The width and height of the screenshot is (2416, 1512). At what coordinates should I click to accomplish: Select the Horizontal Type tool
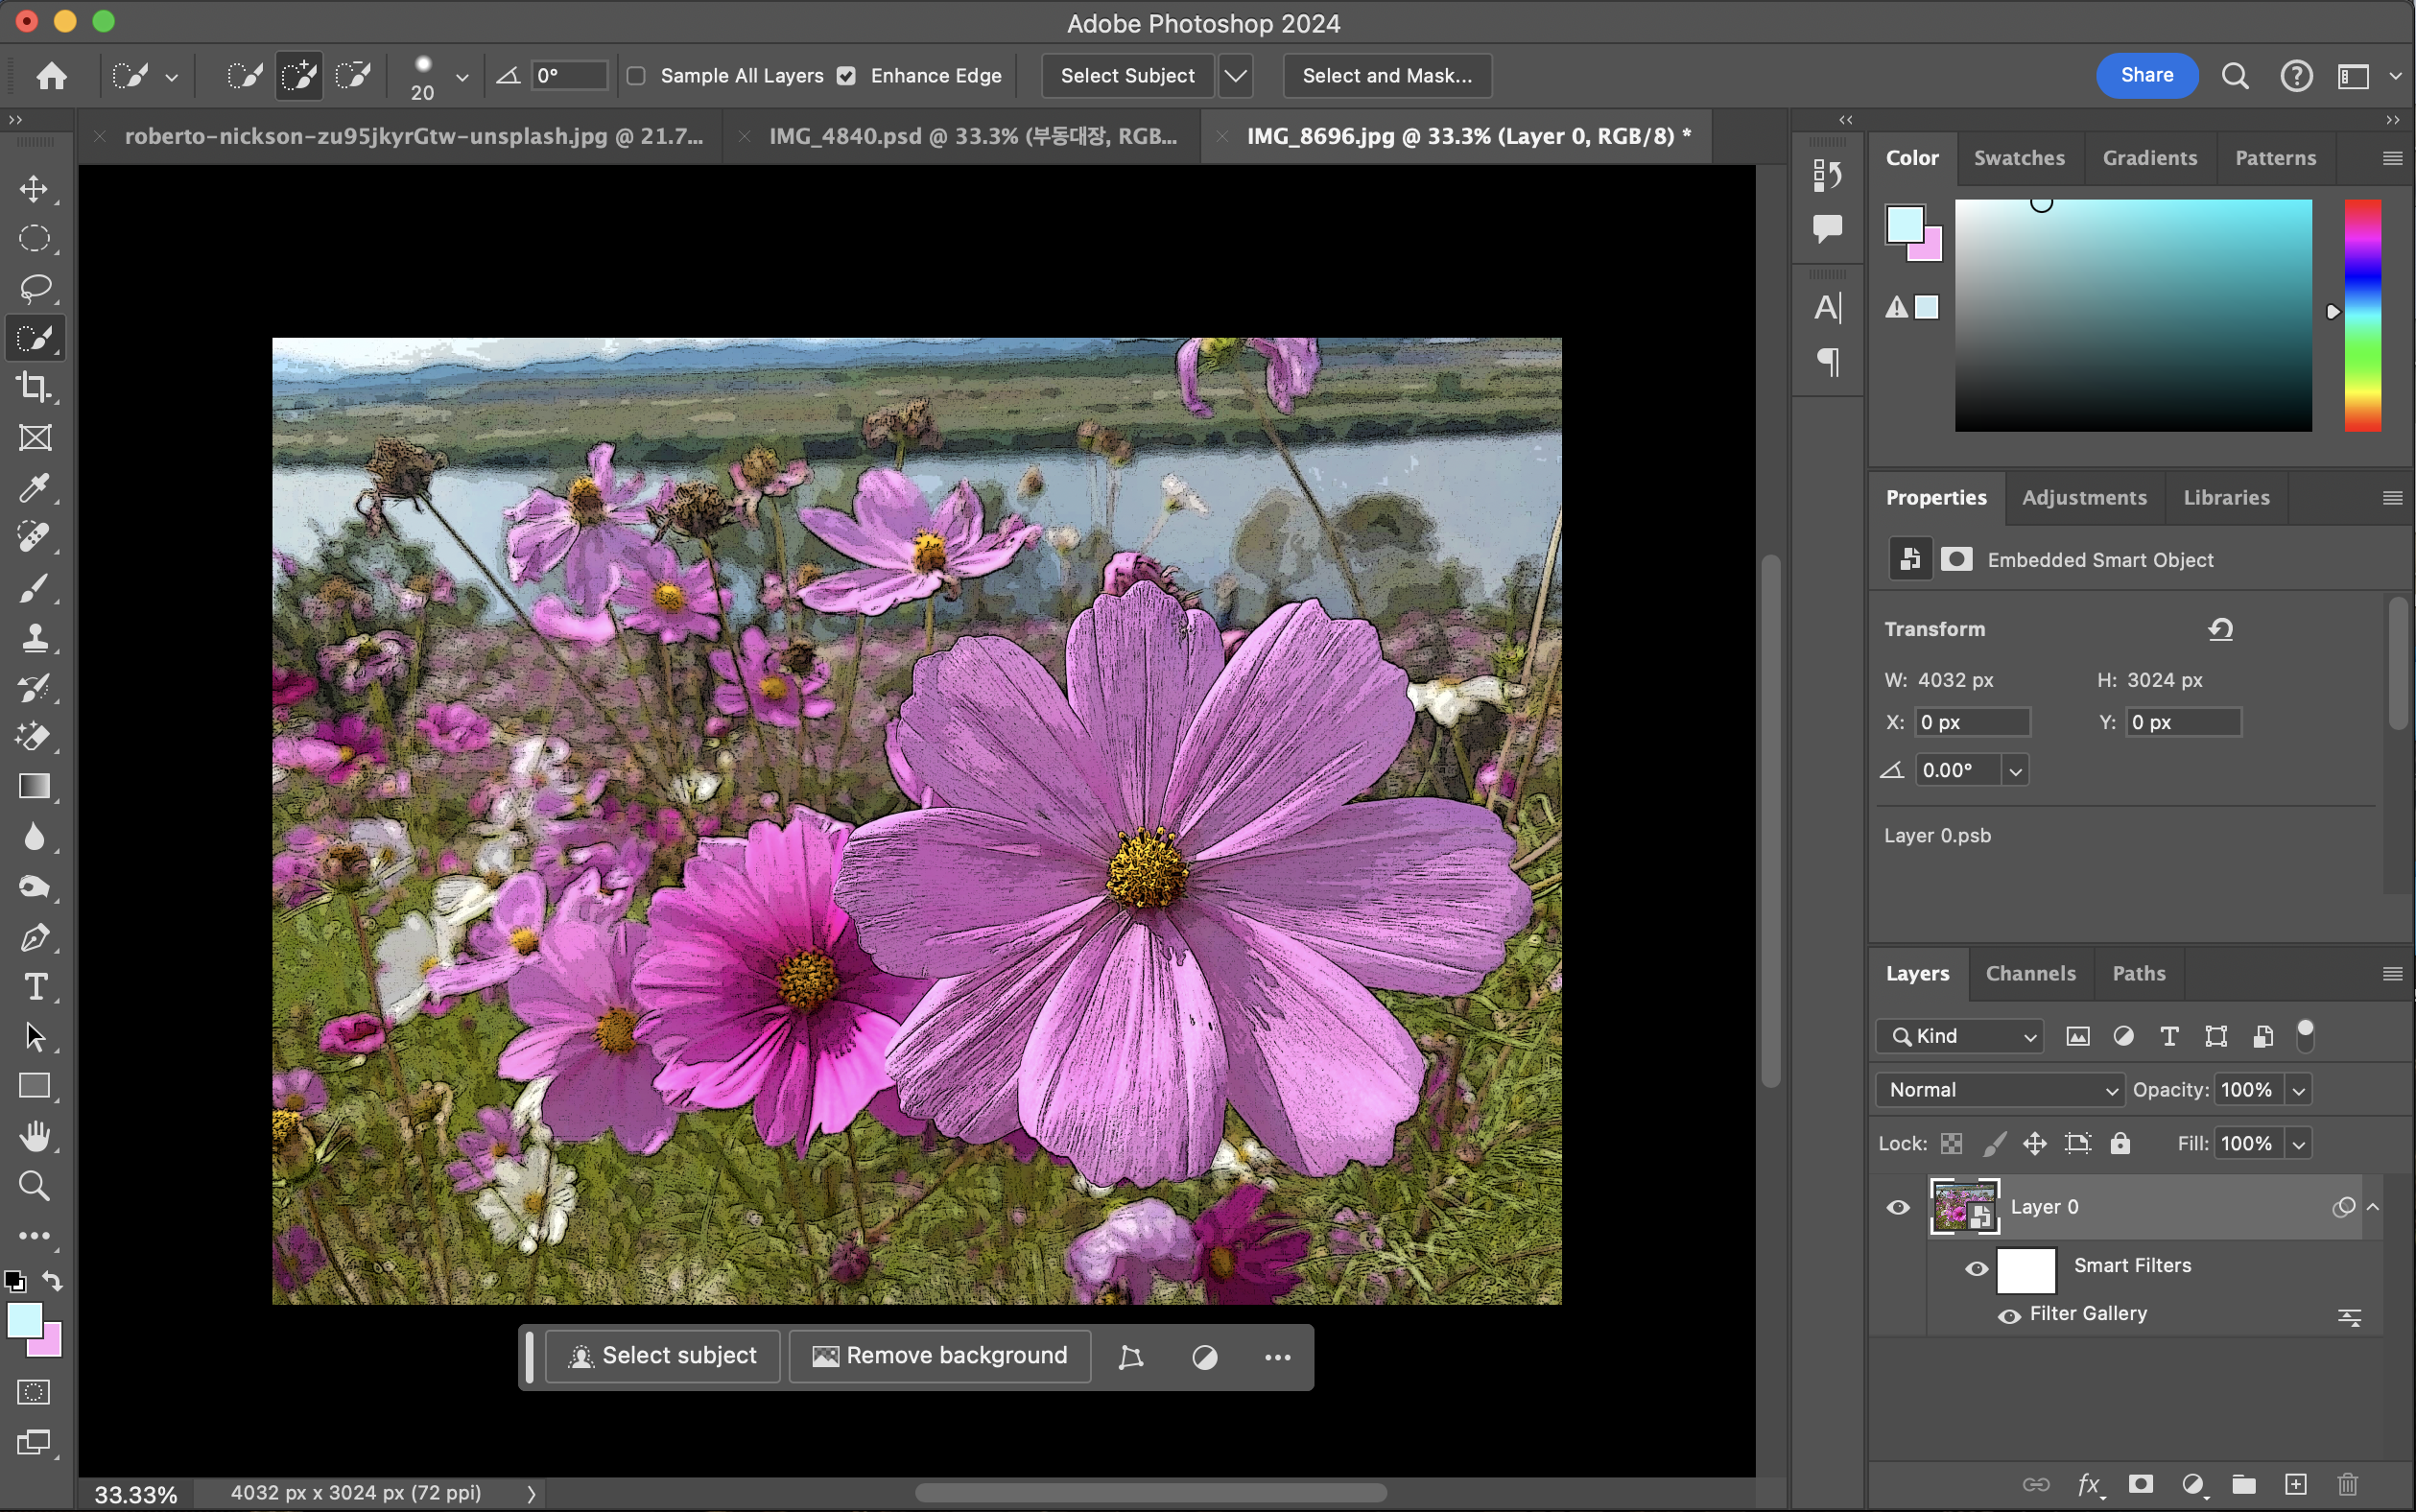click(34, 987)
